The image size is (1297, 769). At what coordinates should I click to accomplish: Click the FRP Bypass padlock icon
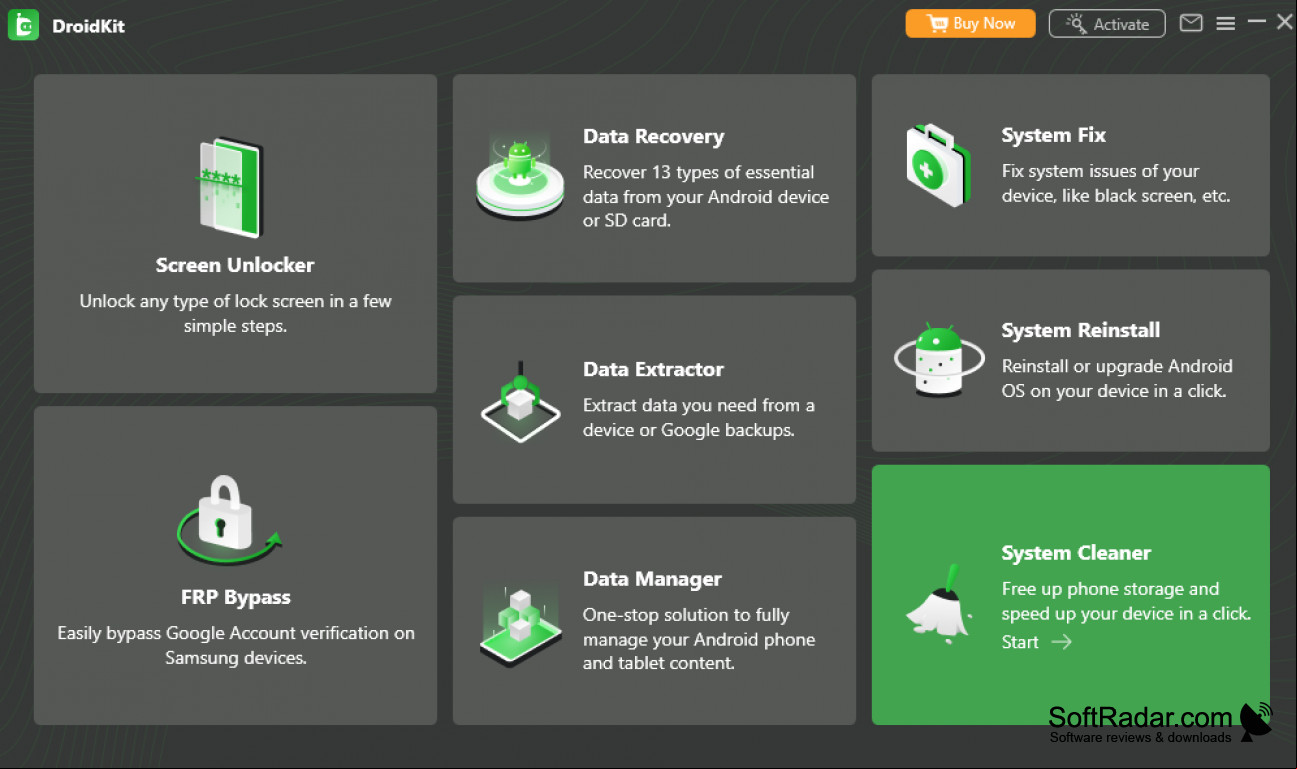tap(228, 520)
